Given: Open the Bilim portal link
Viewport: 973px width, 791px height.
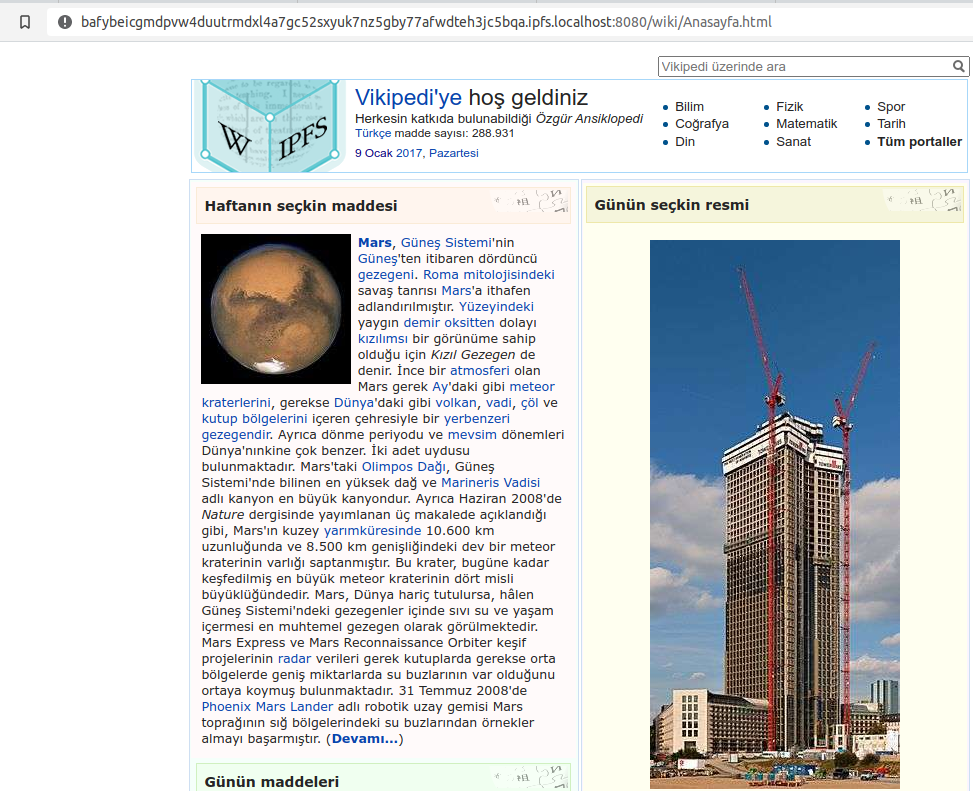Looking at the screenshot, I should 689,107.
